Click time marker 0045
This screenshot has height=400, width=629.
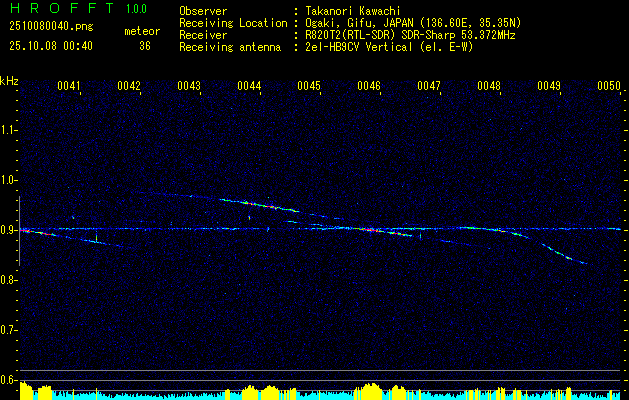[x=309, y=86]
